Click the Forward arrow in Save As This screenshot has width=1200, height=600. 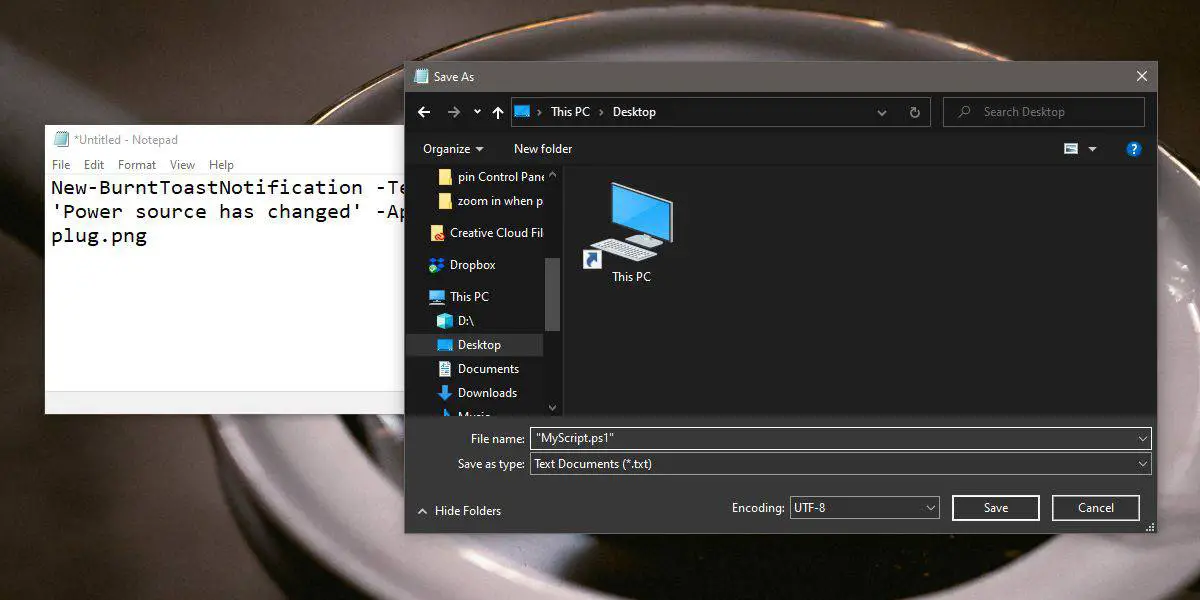(454, 112)
